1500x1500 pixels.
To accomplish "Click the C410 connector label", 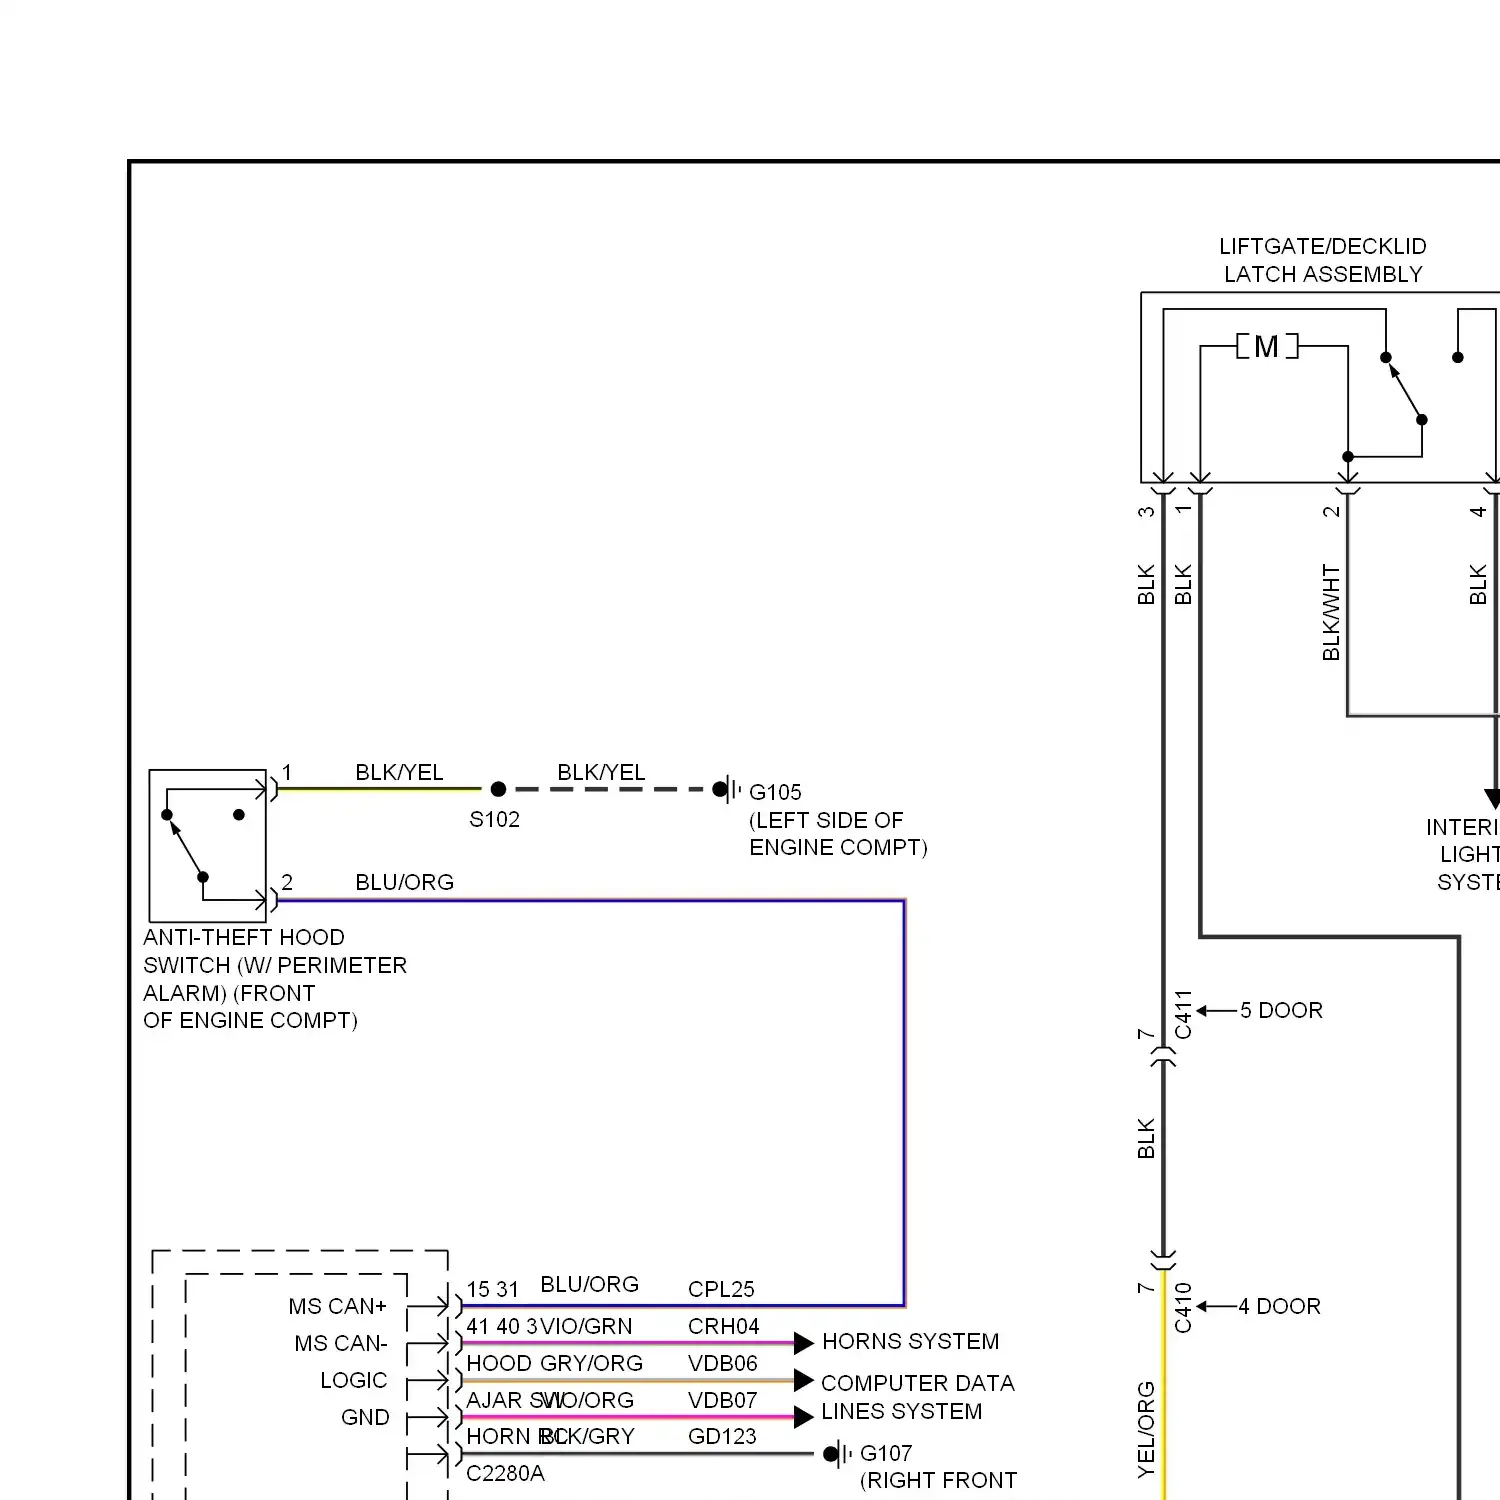I will (1183, 1308).
